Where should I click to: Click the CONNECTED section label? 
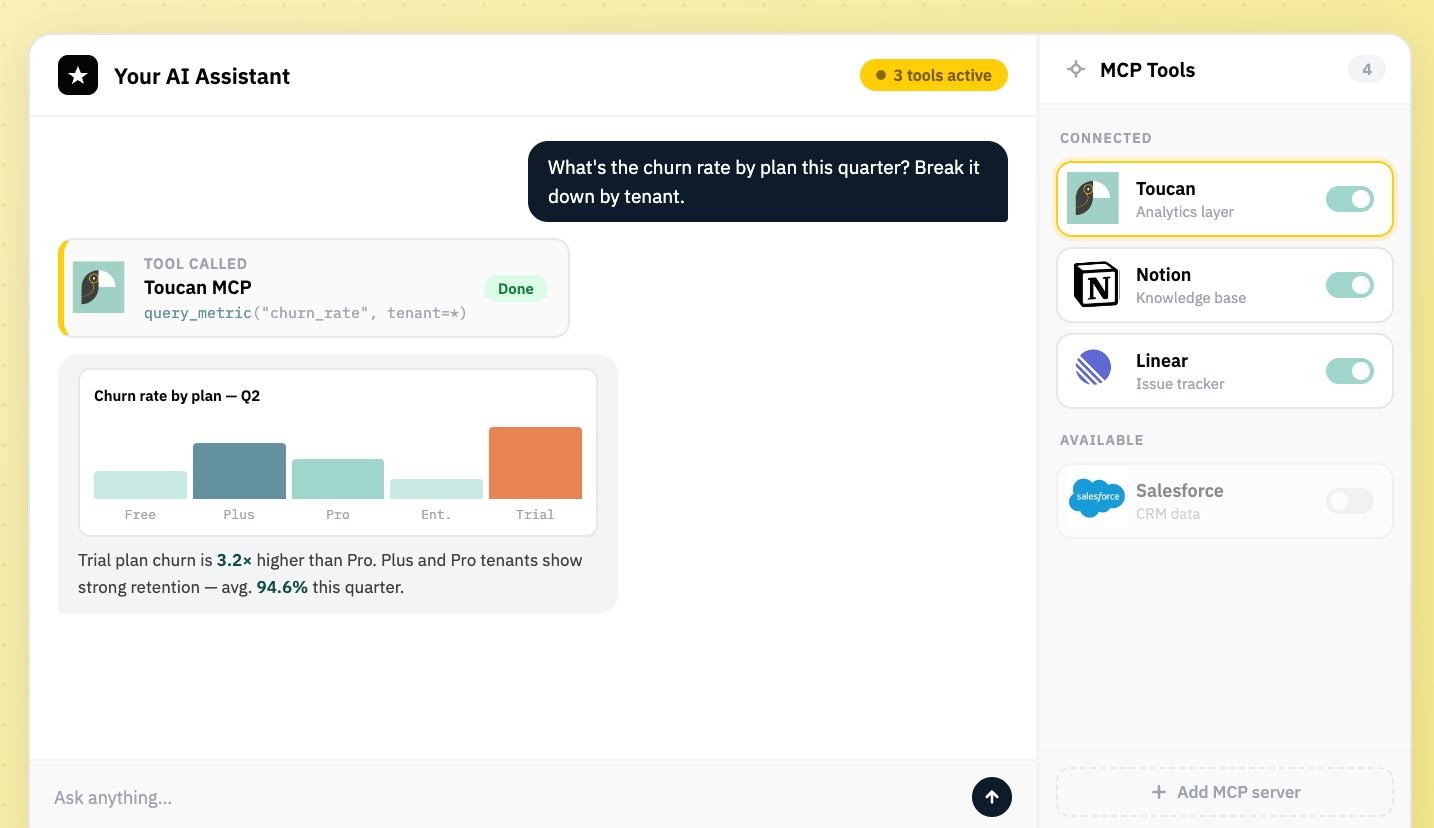click(x=1106, y=138)
